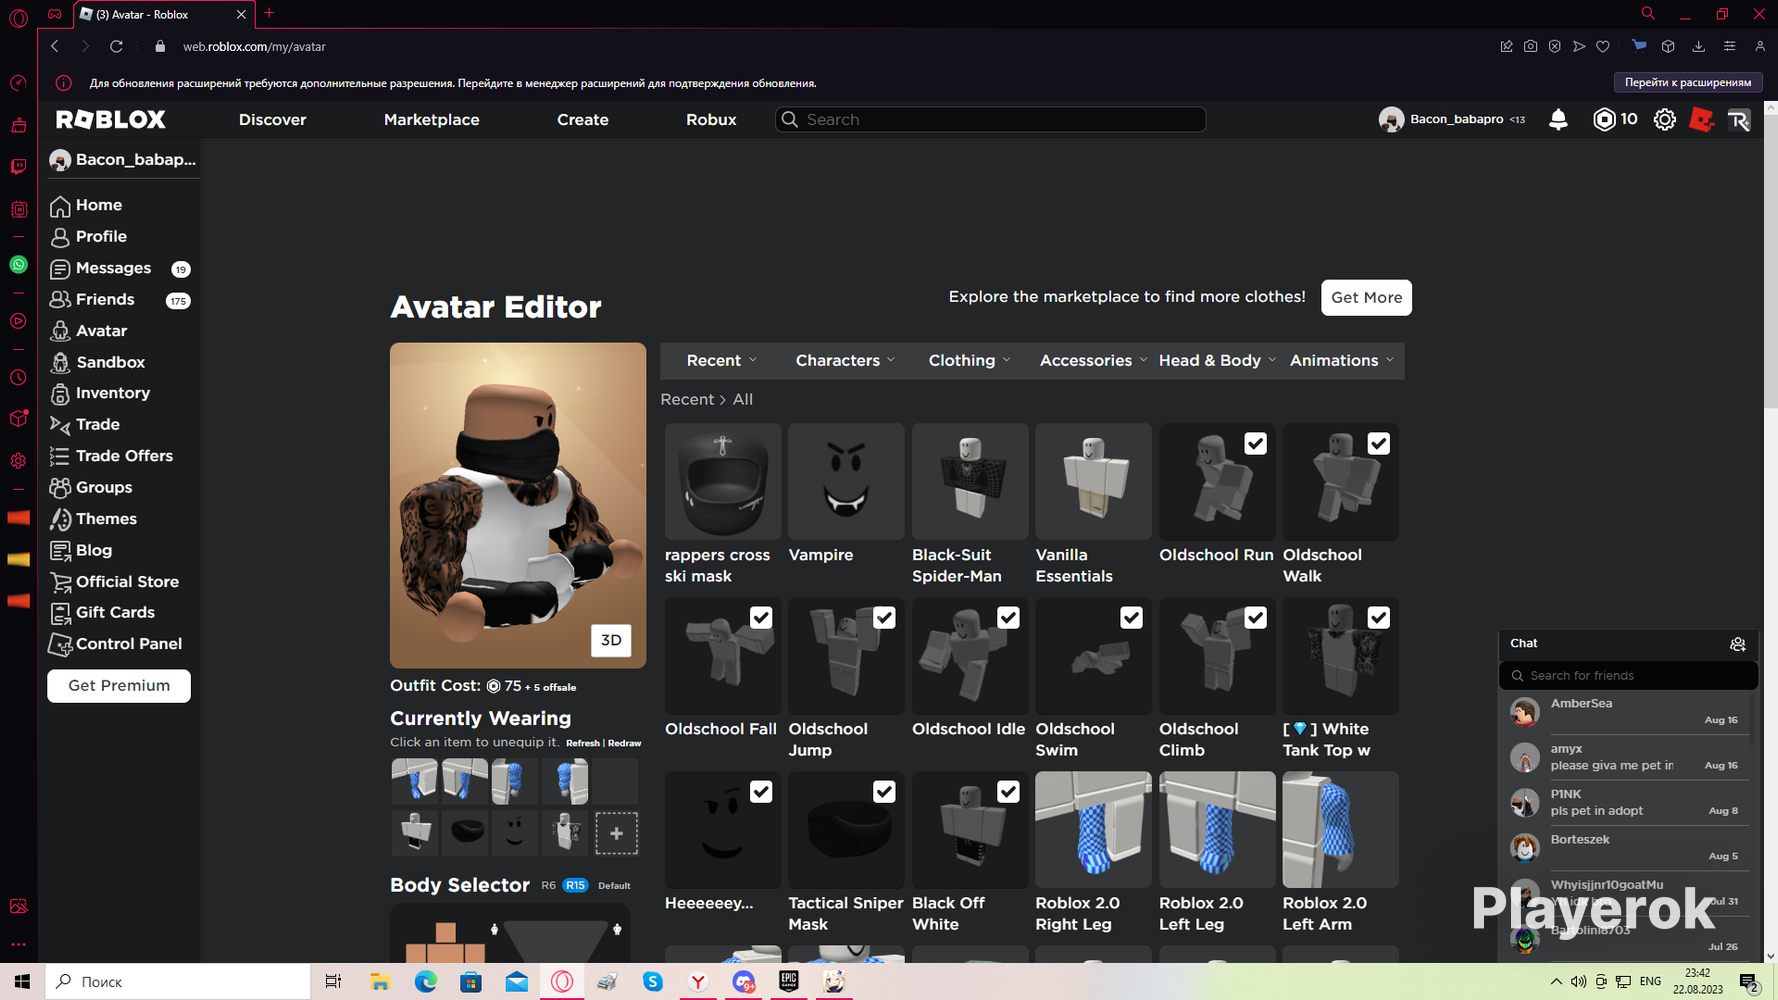Open the notifications bell in Roblox header

point(1558,119)
